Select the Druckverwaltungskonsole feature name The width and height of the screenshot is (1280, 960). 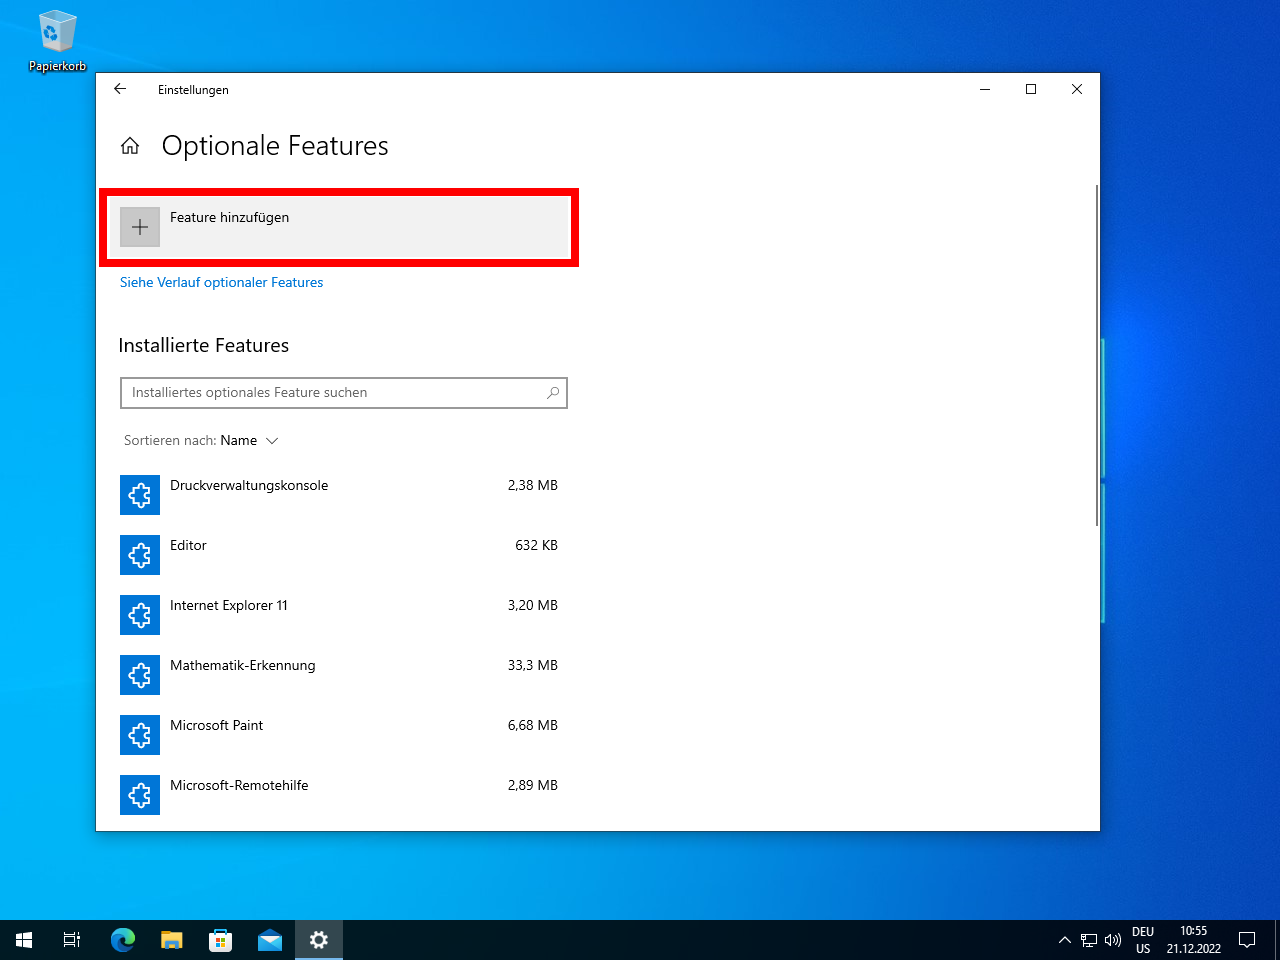tap(249, 486)
